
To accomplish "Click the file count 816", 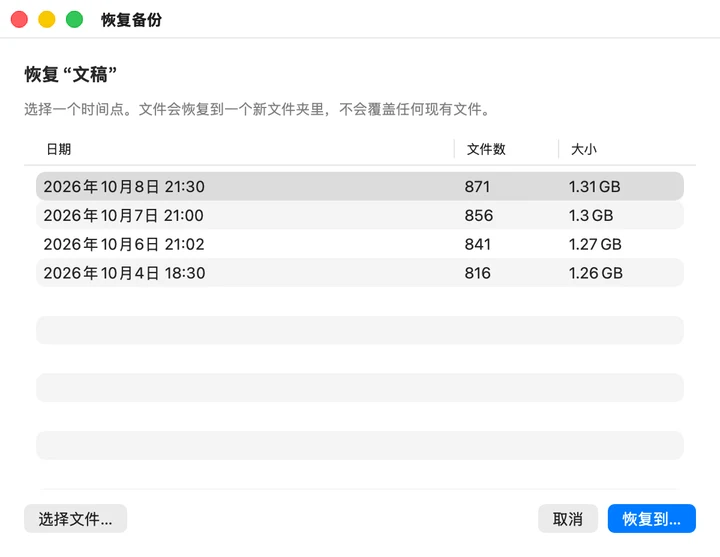I will pos(478,273).
